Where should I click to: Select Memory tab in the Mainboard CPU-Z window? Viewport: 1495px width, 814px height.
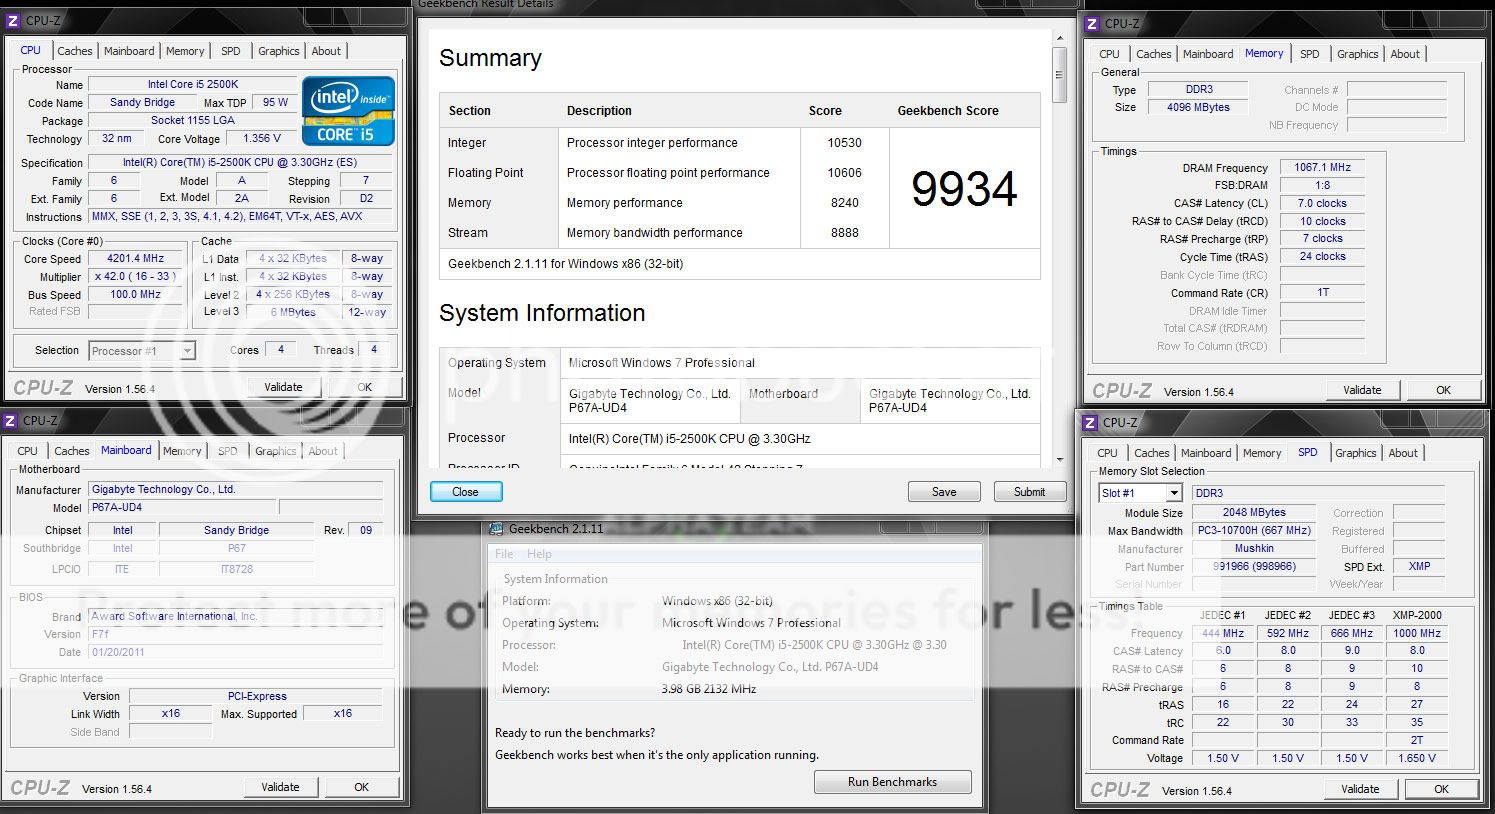point(182,451)
